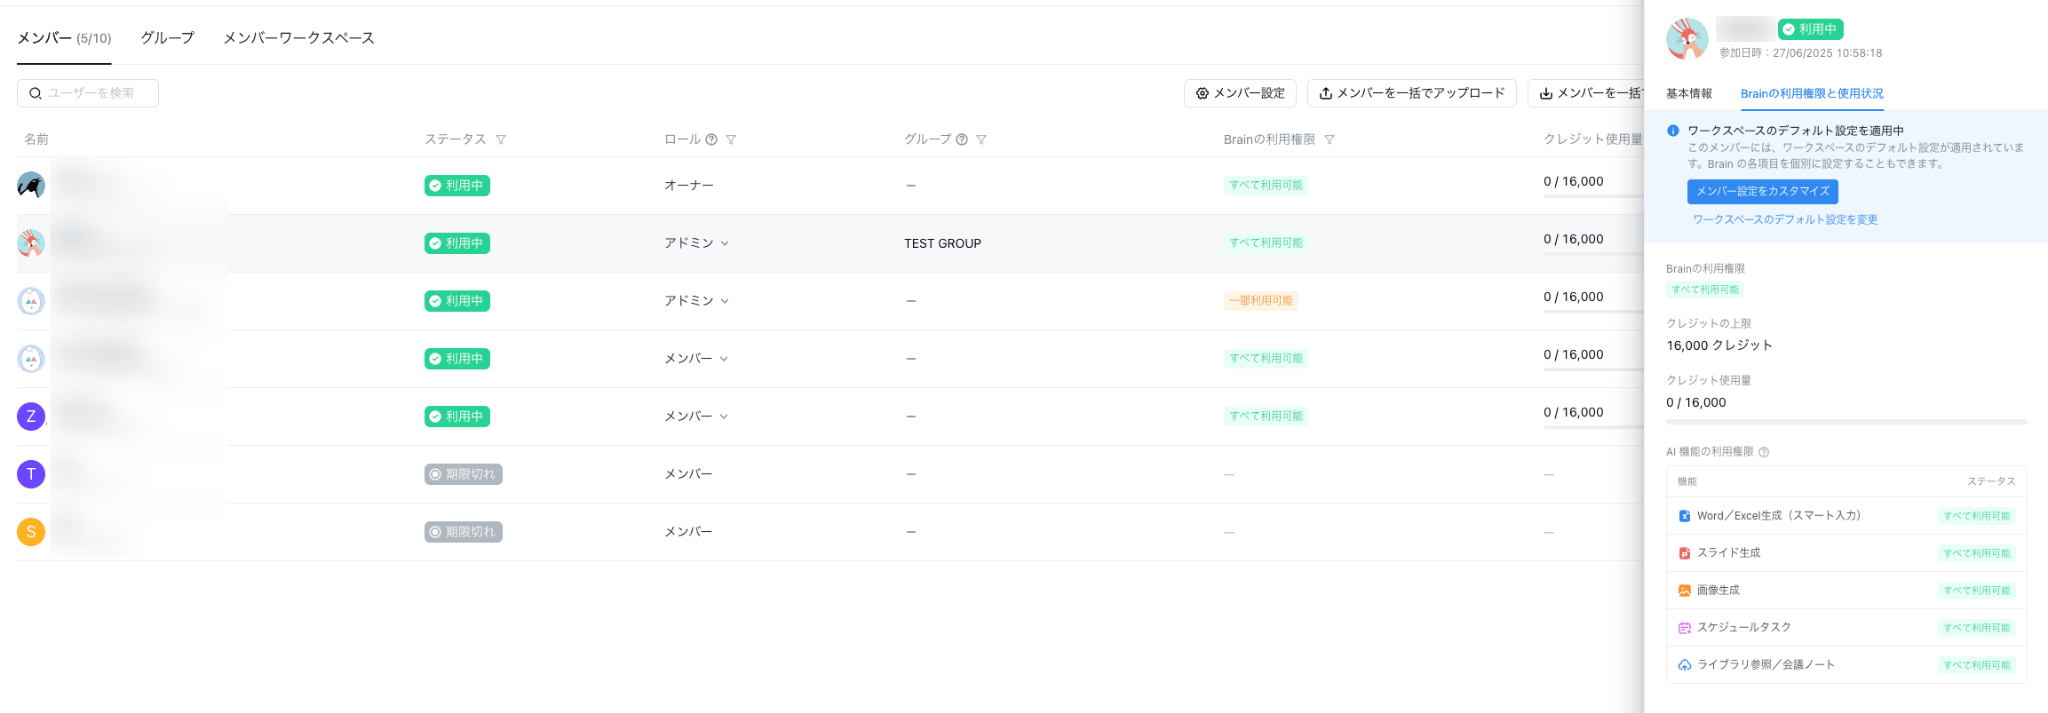Viewport: 2048px width, 713px height.
Task: Switch to the 基本情報 tab in the panel
Action: 1689,94
